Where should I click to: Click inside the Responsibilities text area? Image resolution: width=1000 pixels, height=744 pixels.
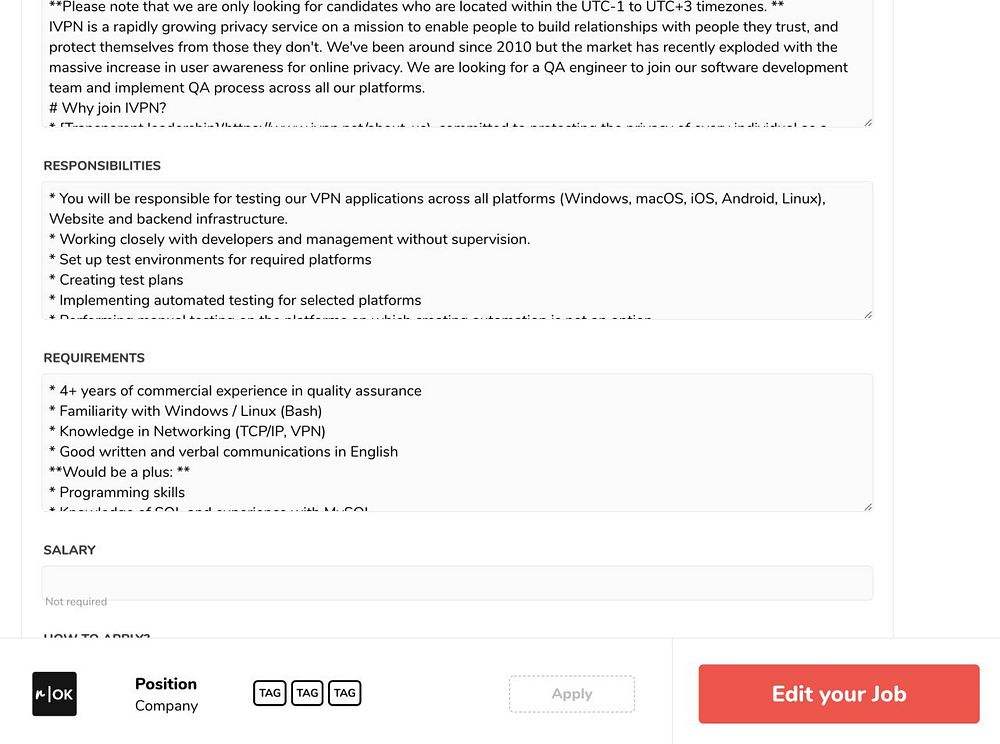[457, 250]
